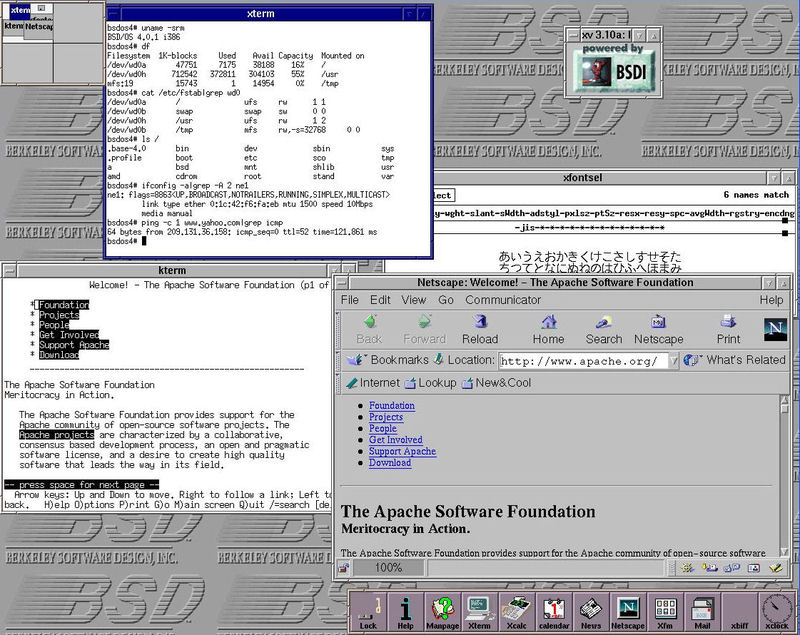Launch Xfm file manager from the panel
Image resolution: width=800 pixels, height=635 pixels.
click(665, 612)
